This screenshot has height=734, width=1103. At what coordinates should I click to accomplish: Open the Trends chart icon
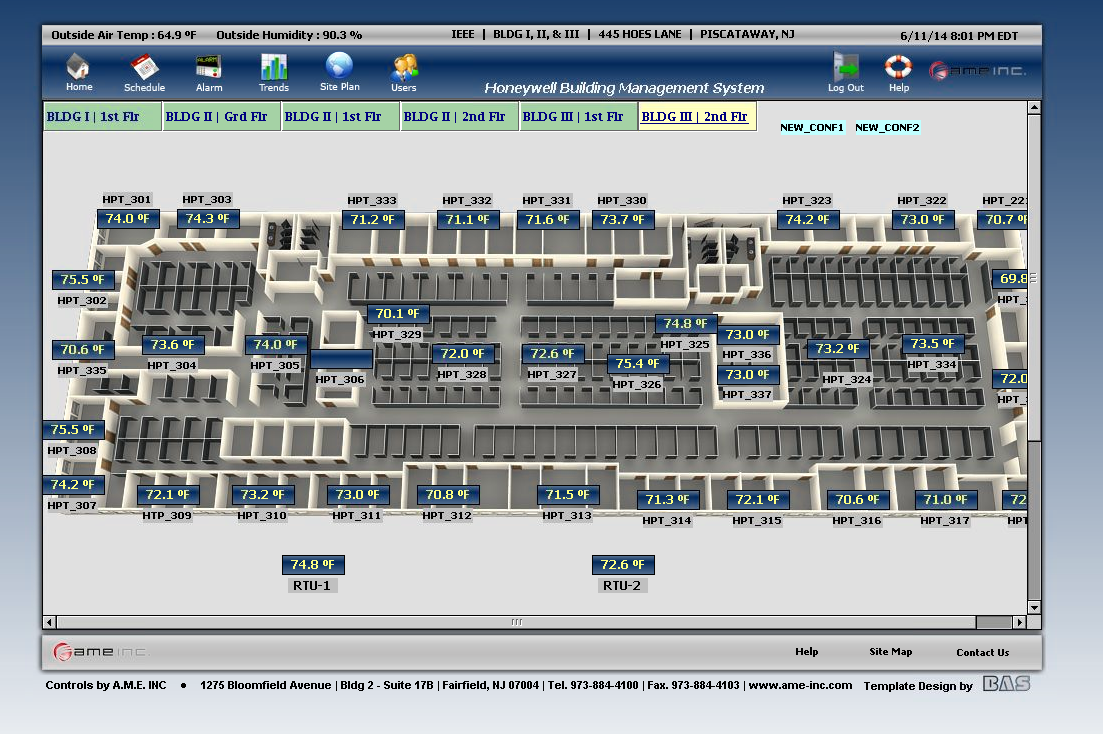point(274,68)
